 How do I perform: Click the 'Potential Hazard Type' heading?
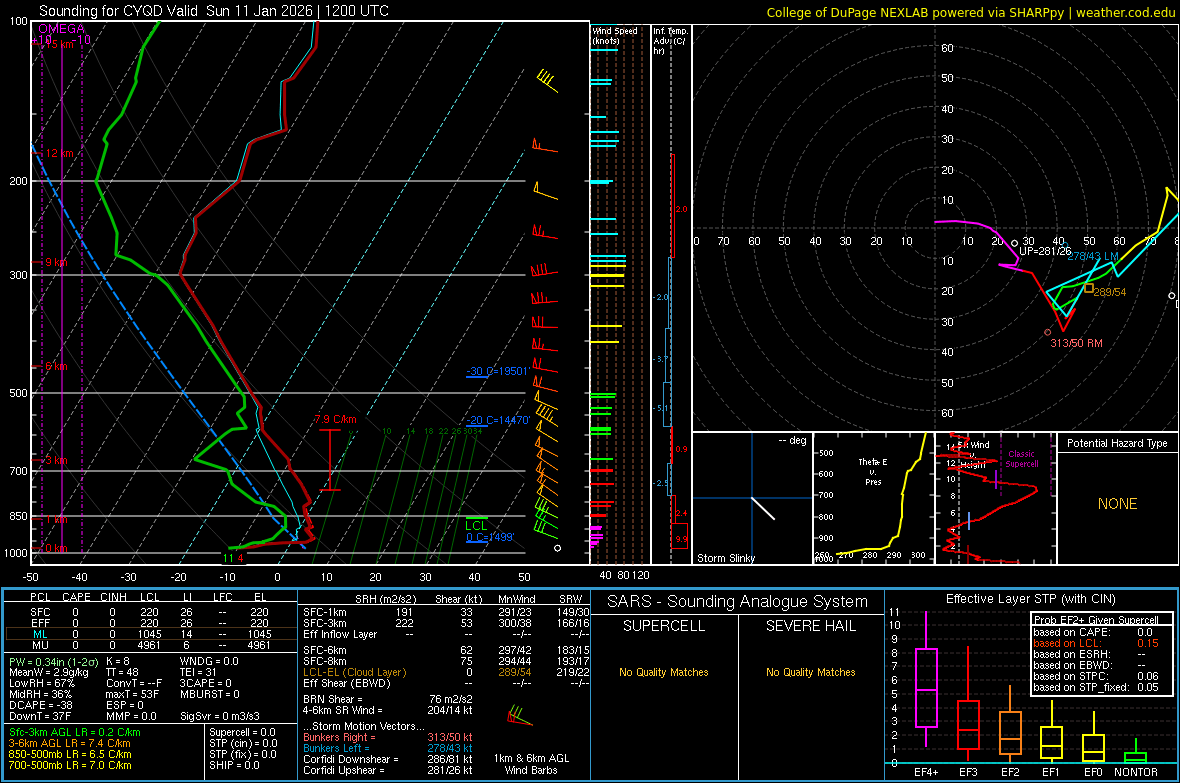(1117, 443)
